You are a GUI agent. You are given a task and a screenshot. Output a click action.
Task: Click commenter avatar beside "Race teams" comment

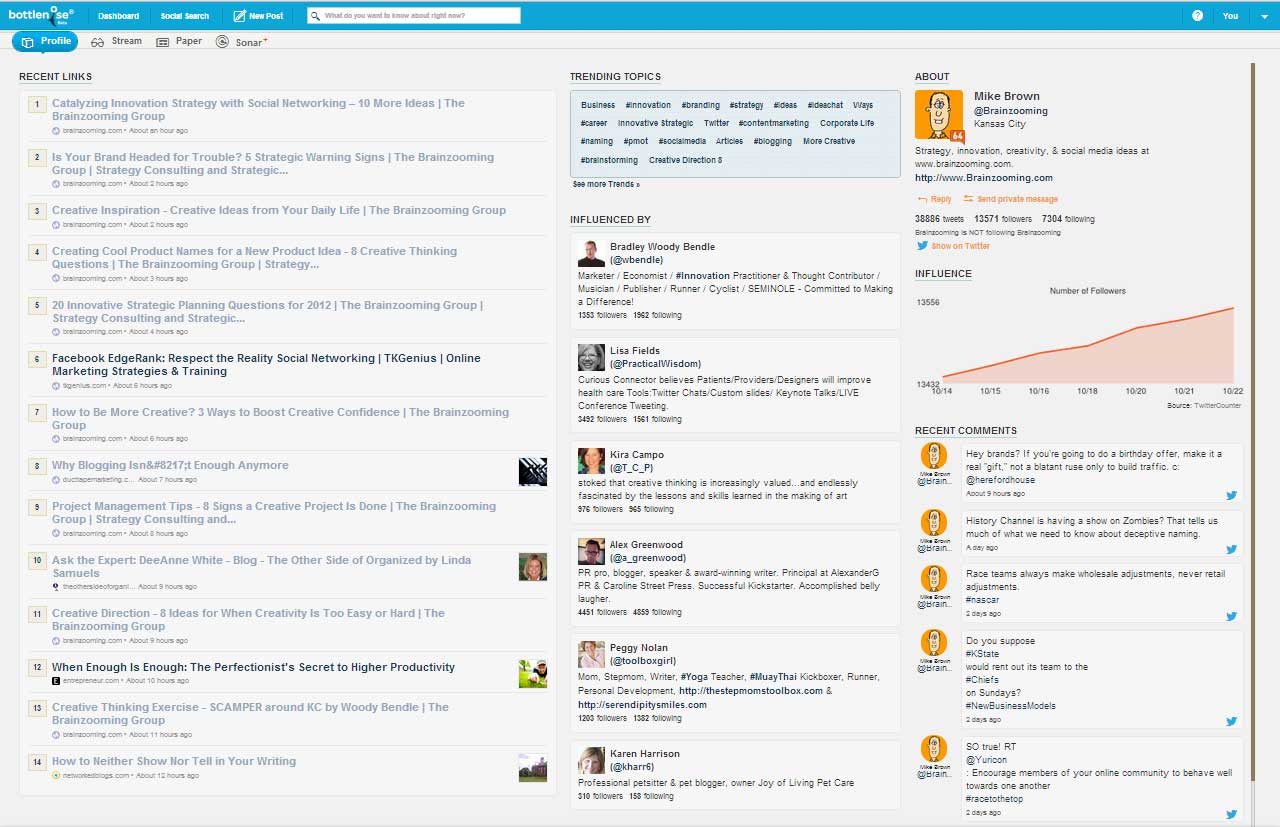click(x=934, y=579)
